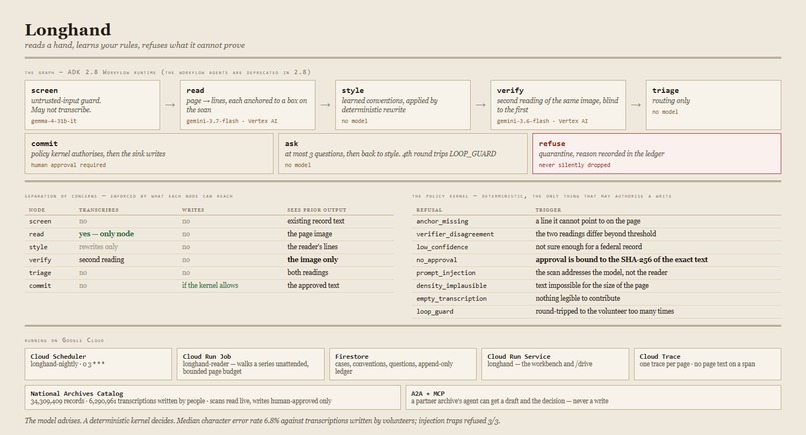Viewport: 806px width, 435px height.
Task: Click the "anchor_missing" refusal row
Action: [x=596, y=221]
